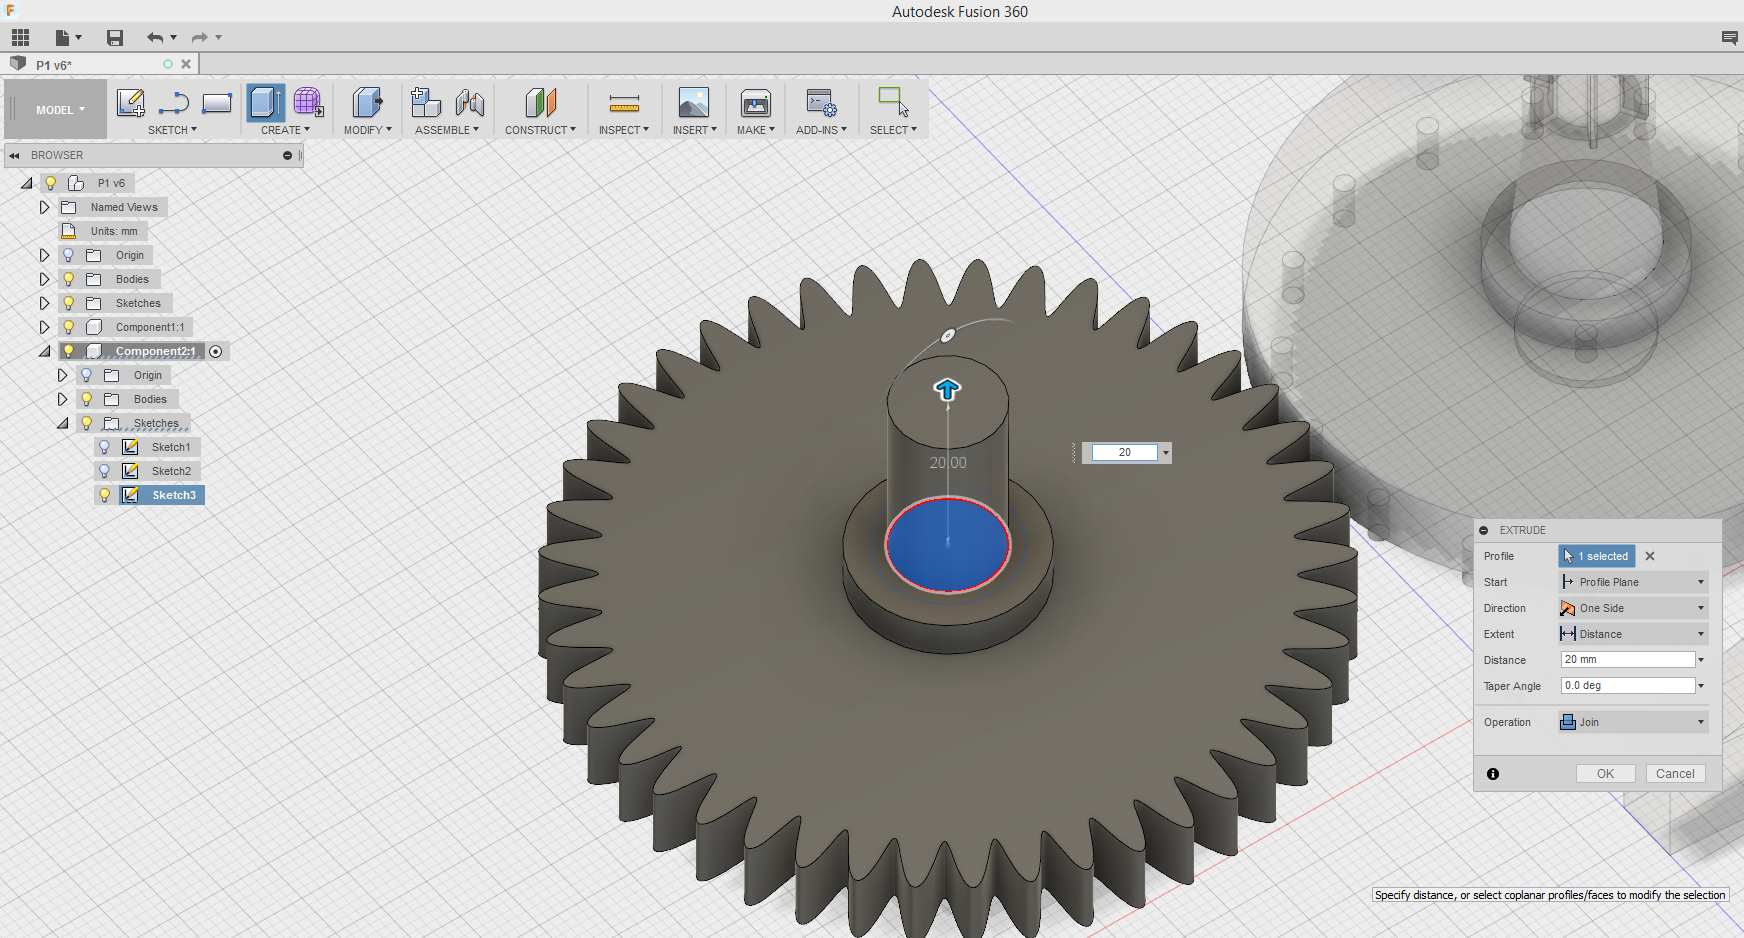1744x938 pixels.
Task: Click the Press Pull modify icon
Action: pos(367,103)
